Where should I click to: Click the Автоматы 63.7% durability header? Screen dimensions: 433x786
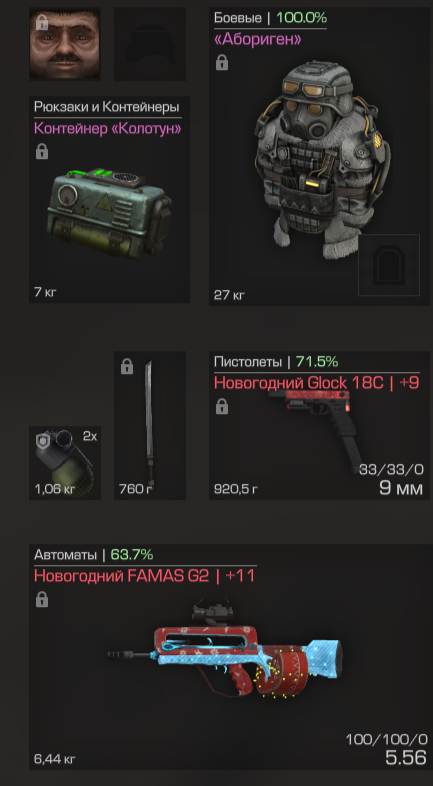tap(94, 554)
